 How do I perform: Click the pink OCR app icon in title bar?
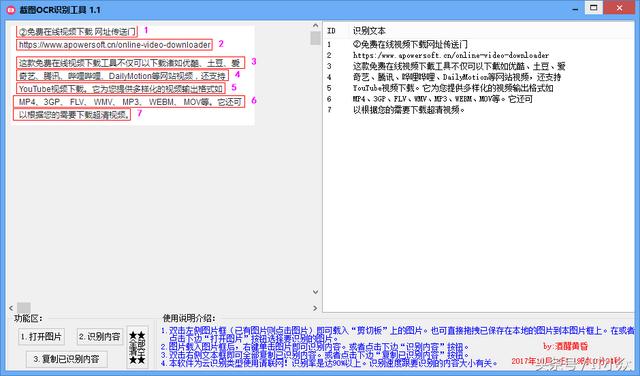click(x=11, y=10)
